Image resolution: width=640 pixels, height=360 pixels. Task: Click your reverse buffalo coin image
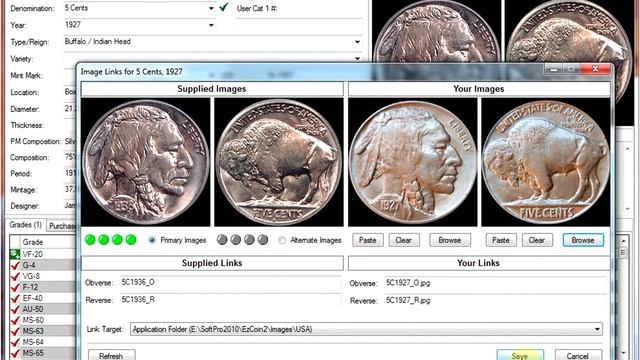546,162
